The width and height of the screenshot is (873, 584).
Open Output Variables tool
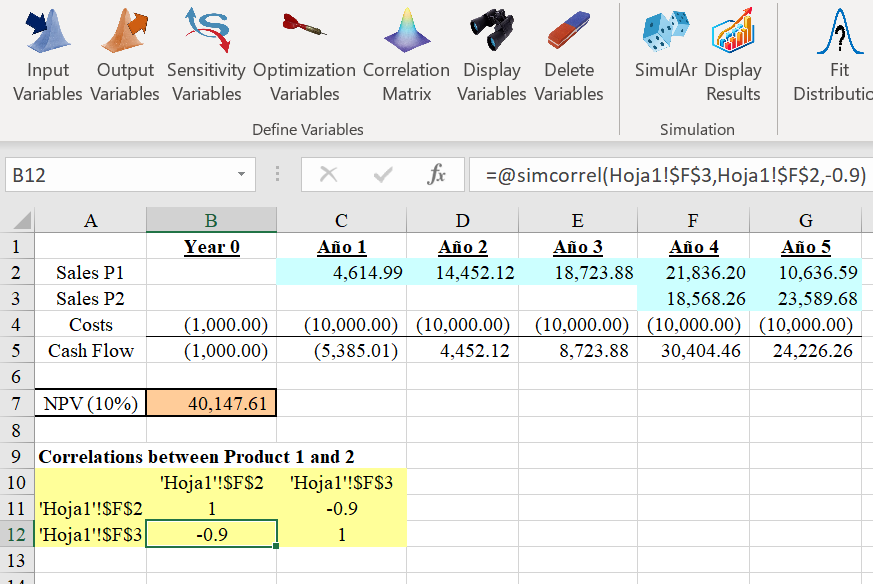coord(125,55)
